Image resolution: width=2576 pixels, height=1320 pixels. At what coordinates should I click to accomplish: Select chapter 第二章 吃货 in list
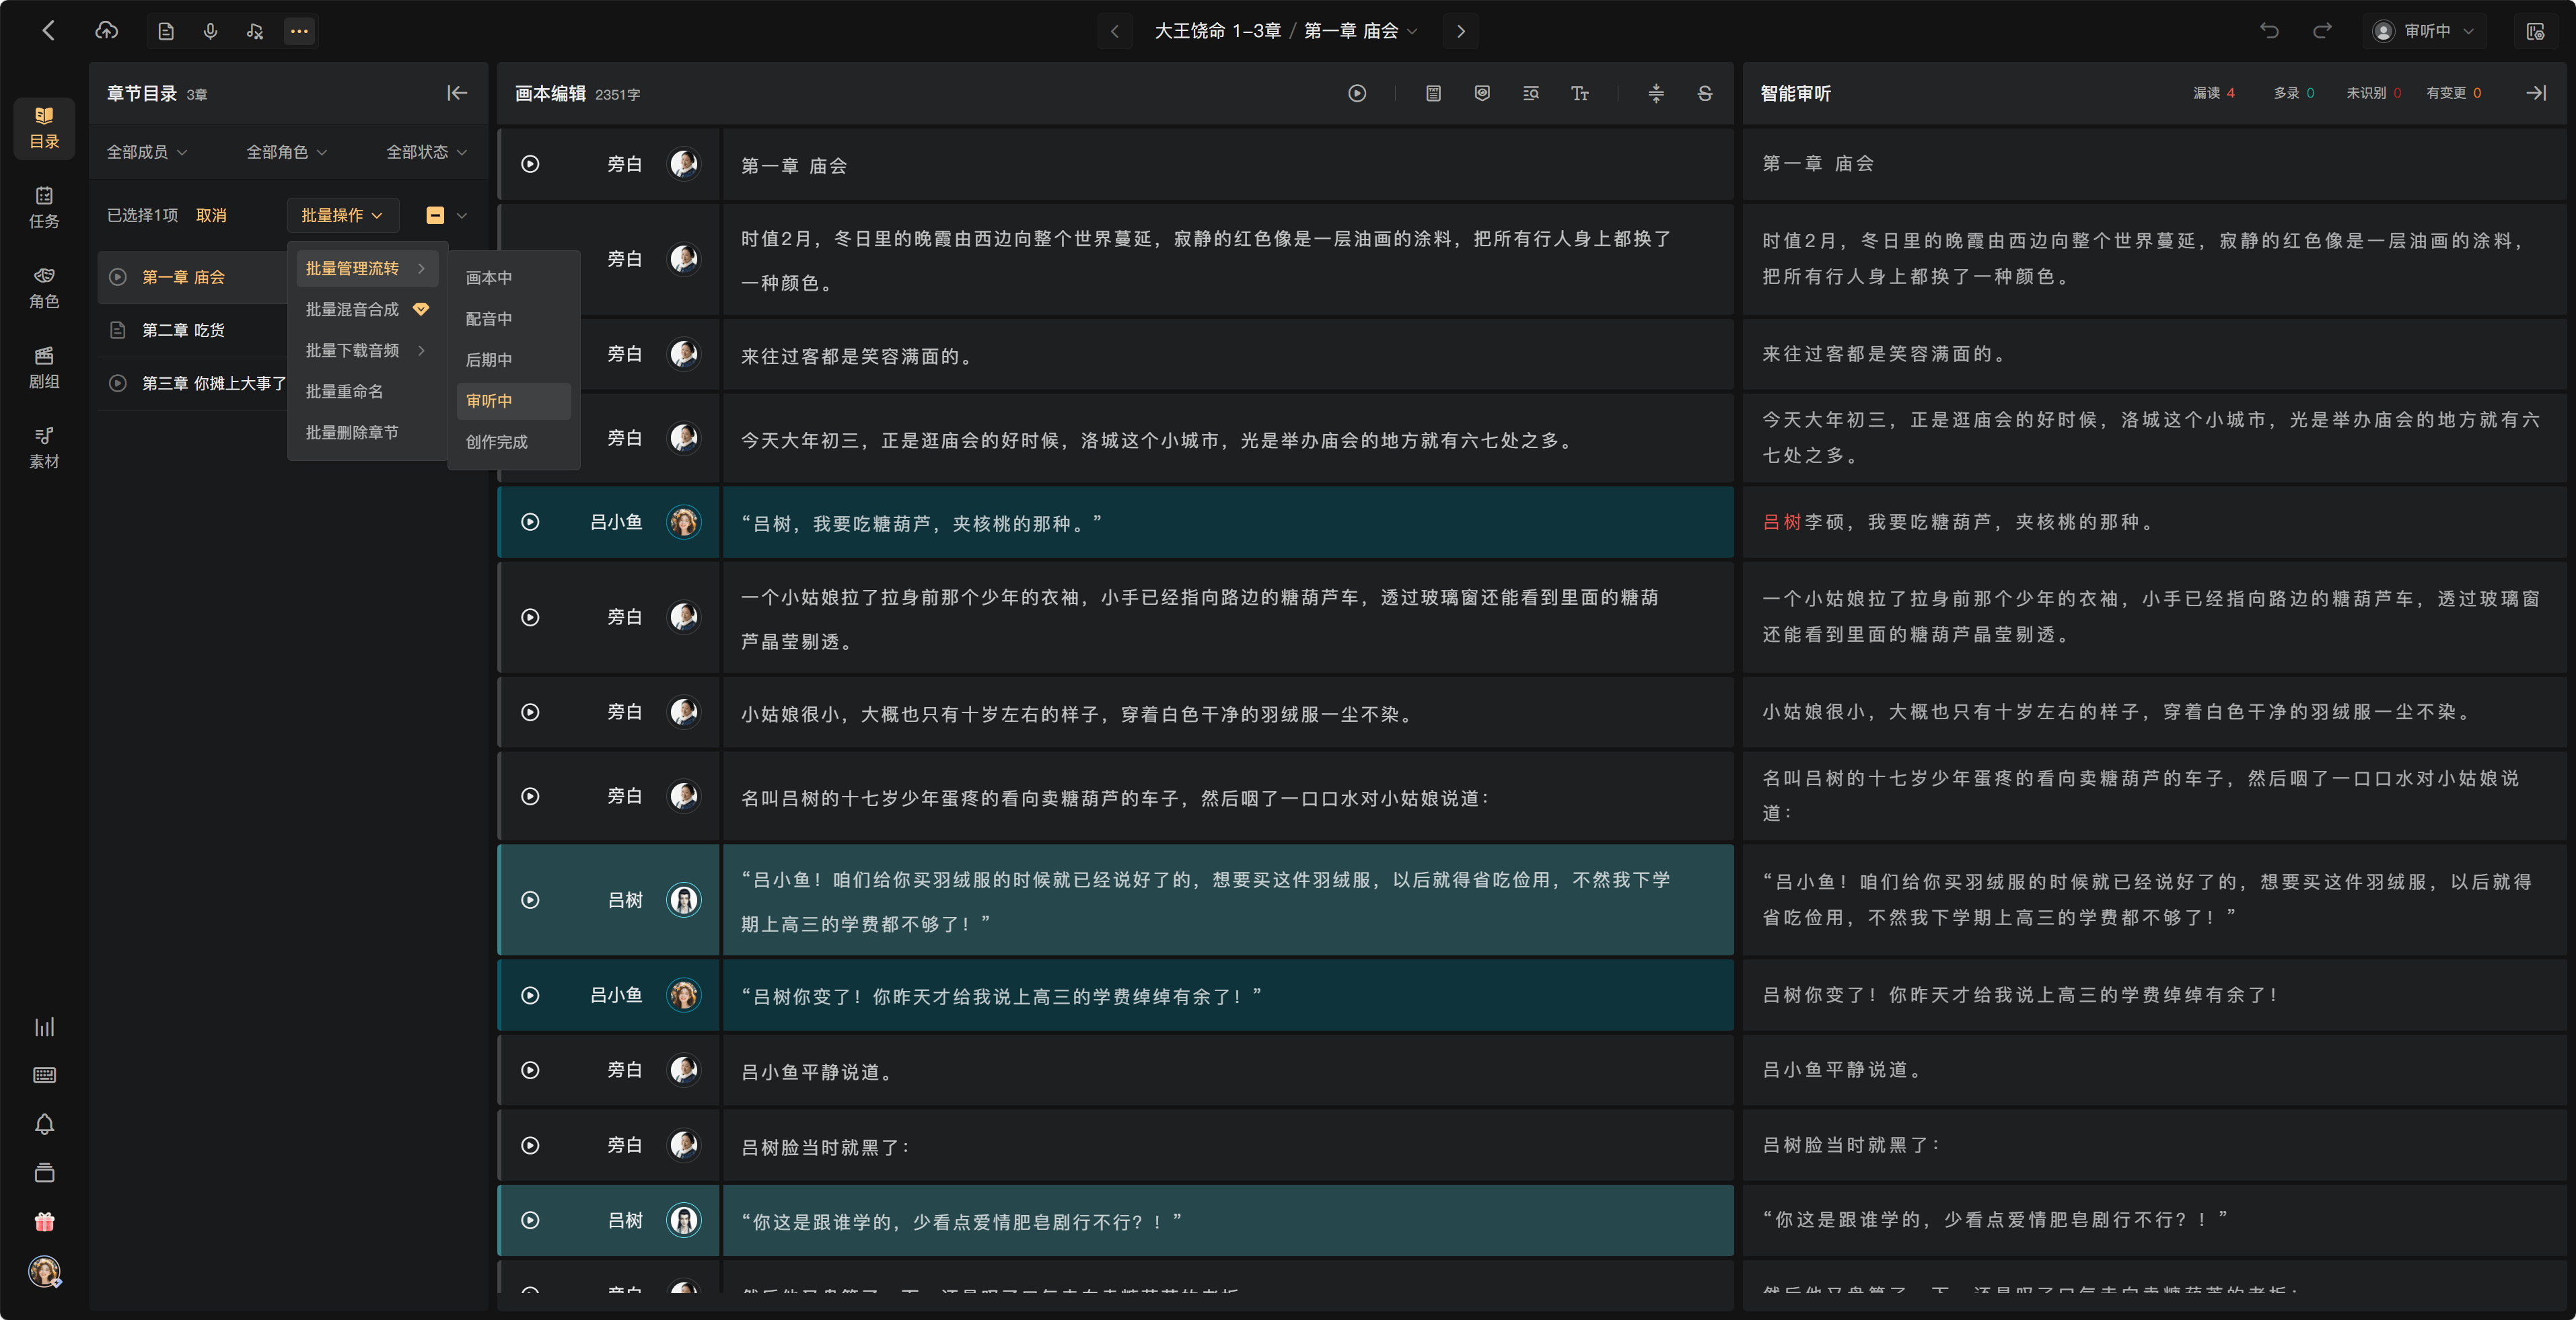click(183, 330)
